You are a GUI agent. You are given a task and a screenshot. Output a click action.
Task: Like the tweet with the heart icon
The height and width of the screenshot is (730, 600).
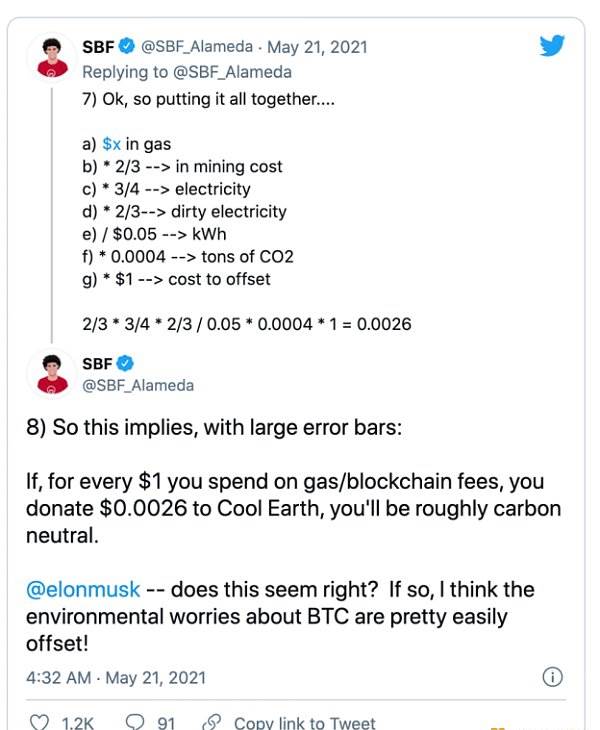tap(39, 722)
